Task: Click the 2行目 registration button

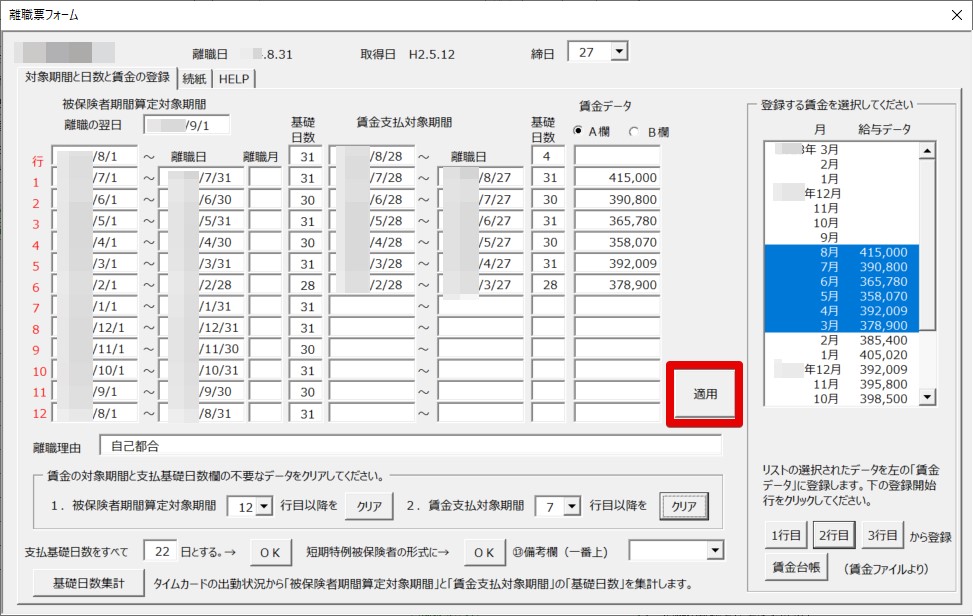Action: point(834,535)
